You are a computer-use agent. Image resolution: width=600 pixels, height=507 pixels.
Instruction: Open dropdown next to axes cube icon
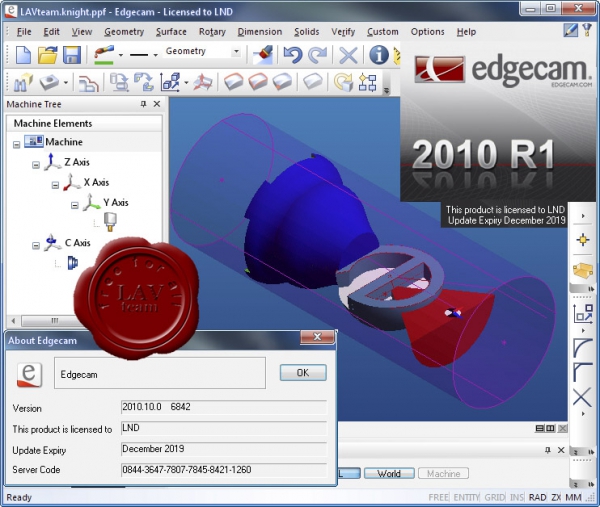pos(186,82)
